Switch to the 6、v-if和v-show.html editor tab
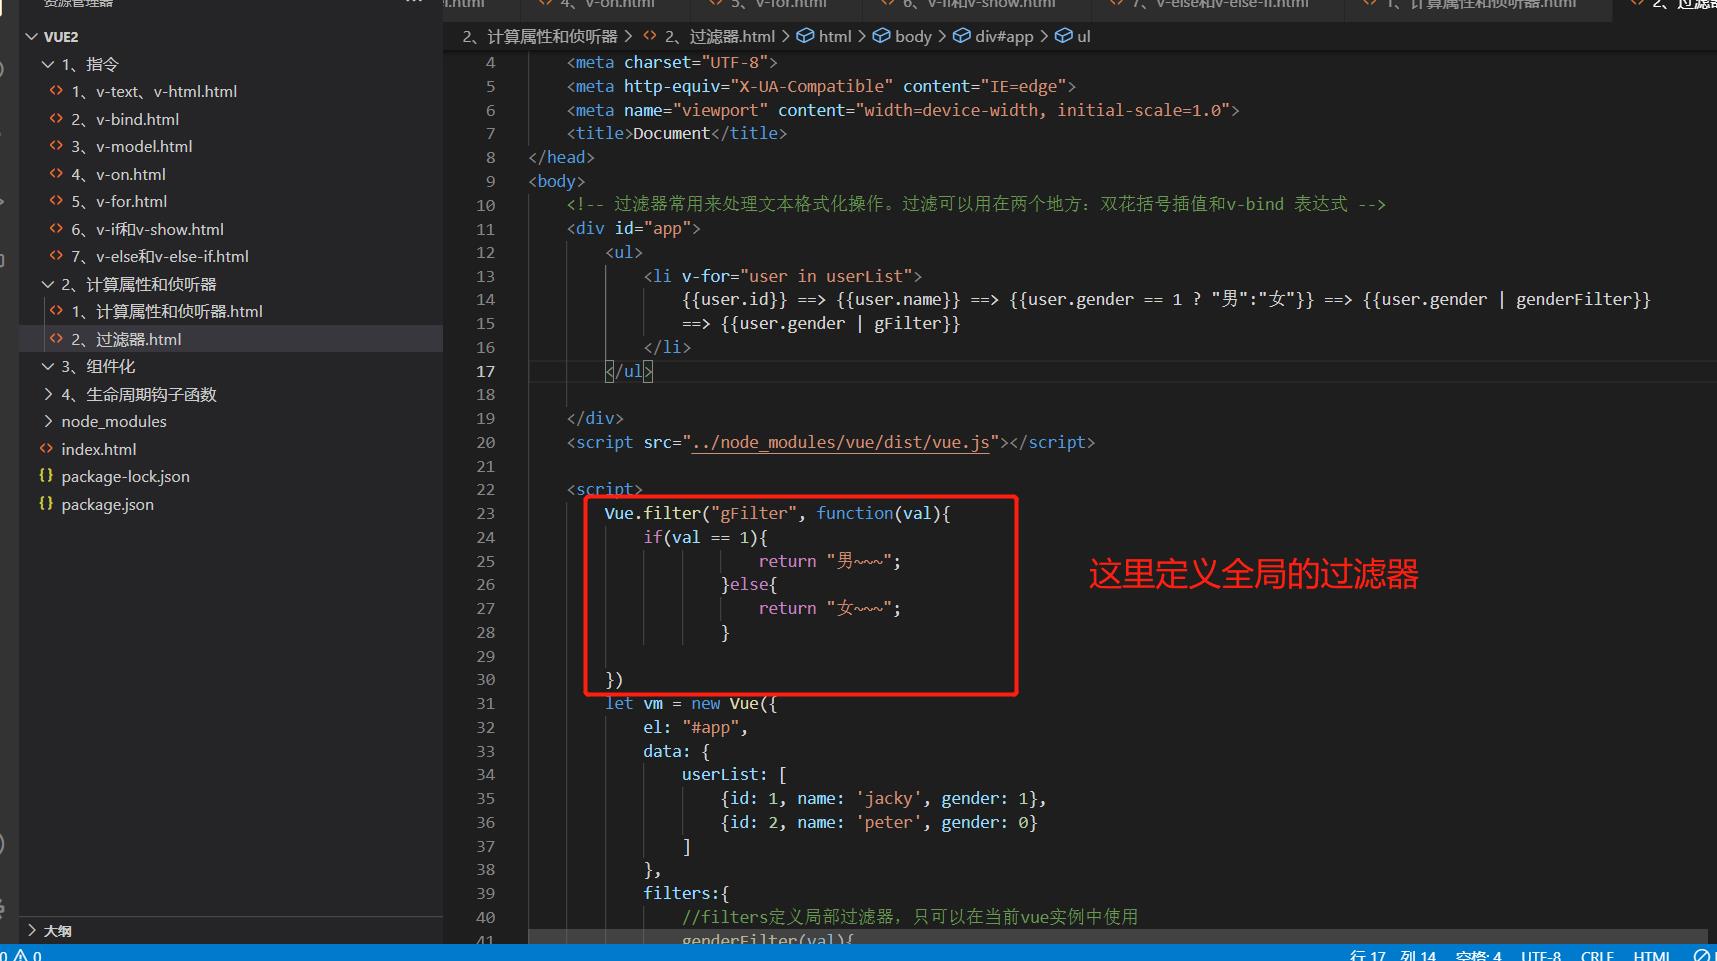 coord(979,4)
